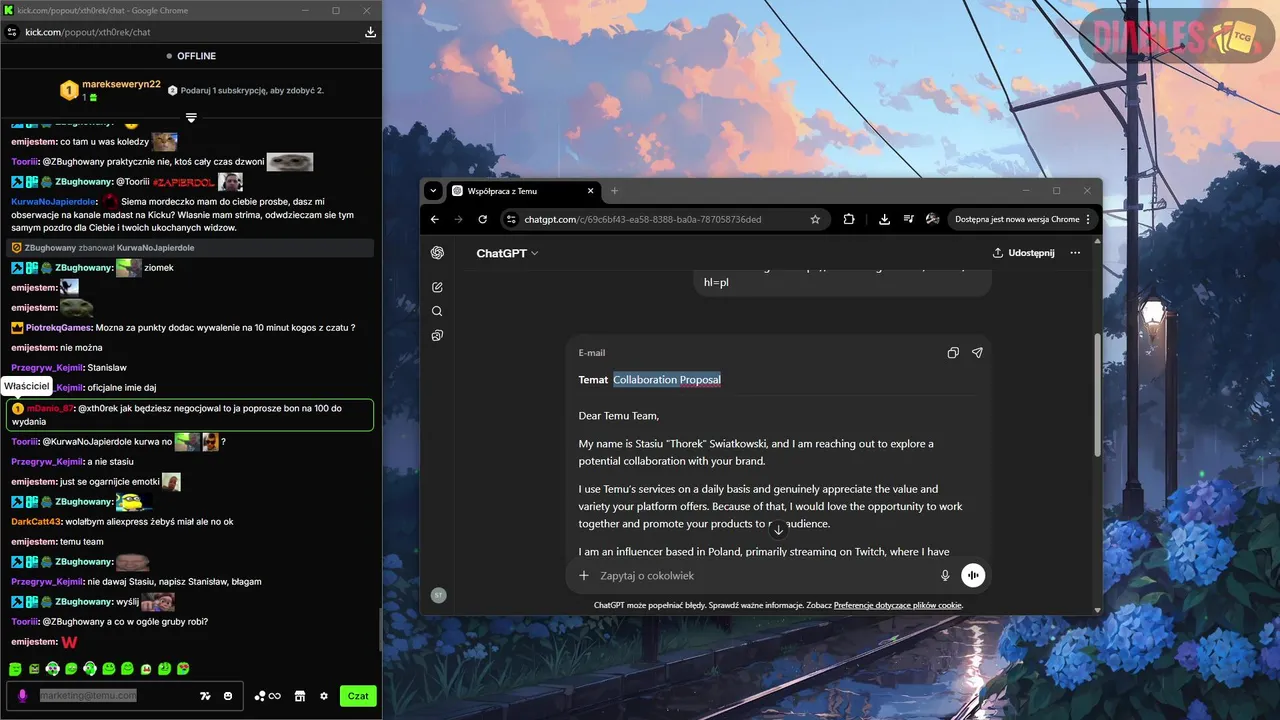Click site info icon in Kick chat window
Viewport: 1280px width, 720px height.
(x=11, y=32)
